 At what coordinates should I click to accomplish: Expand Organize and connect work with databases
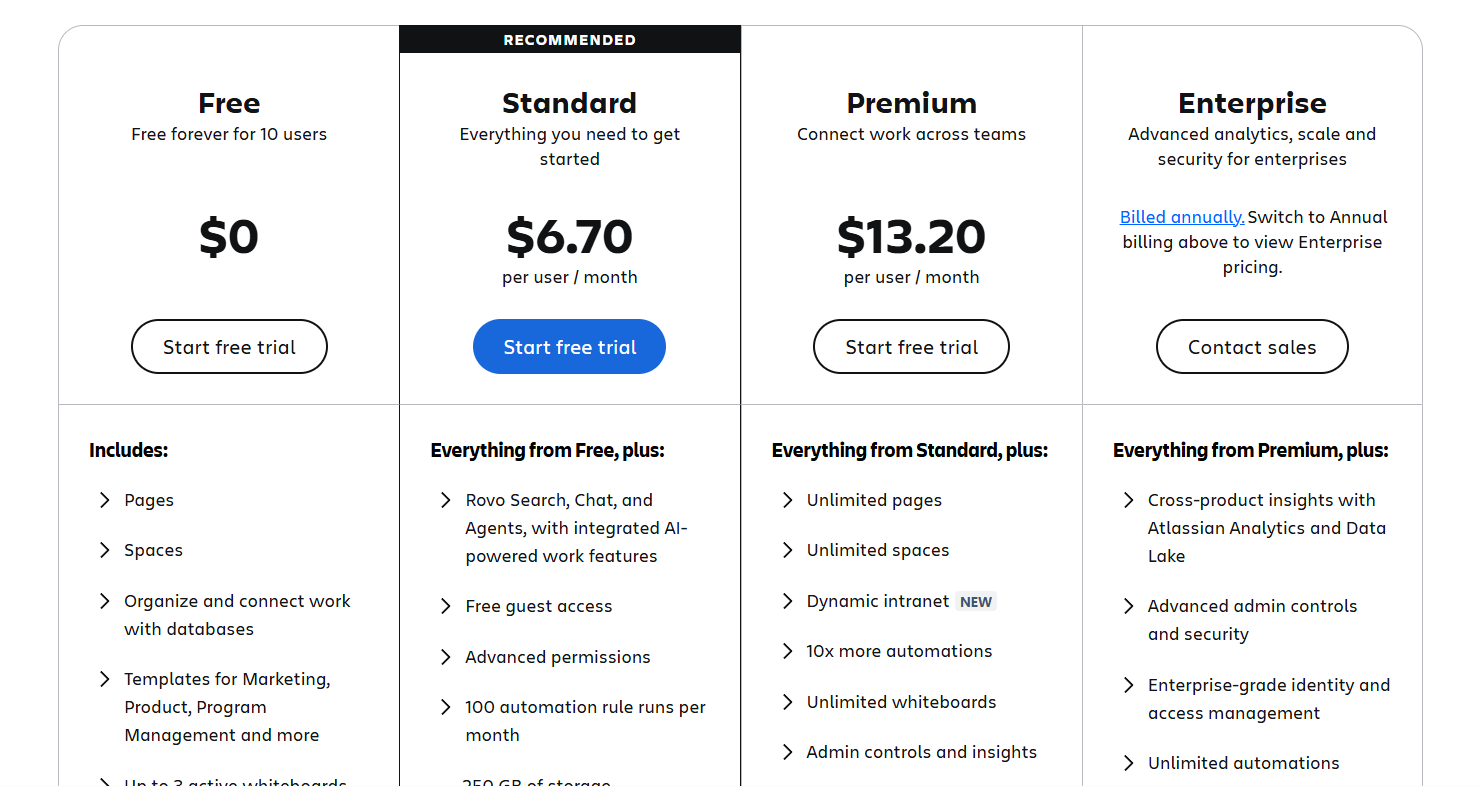pos(105,601)
